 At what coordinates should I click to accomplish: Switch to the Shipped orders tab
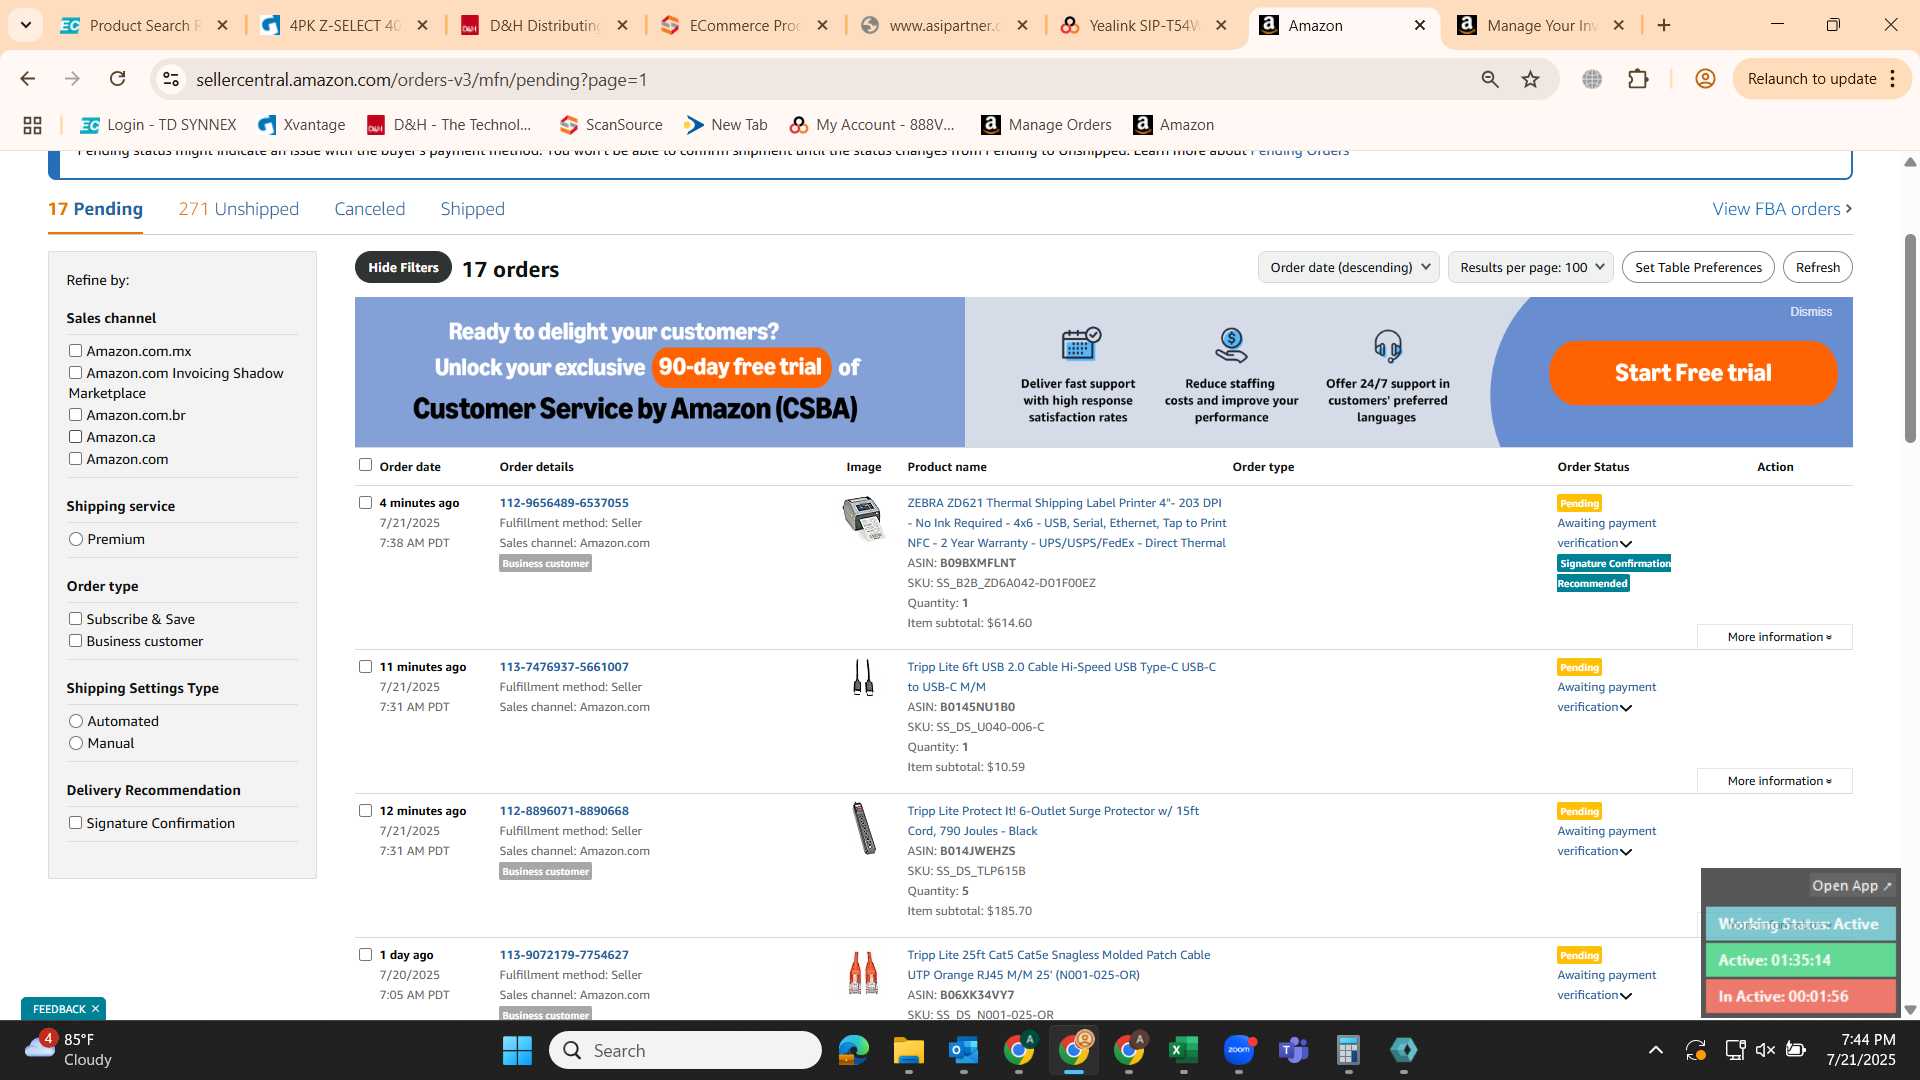[472, 209]
